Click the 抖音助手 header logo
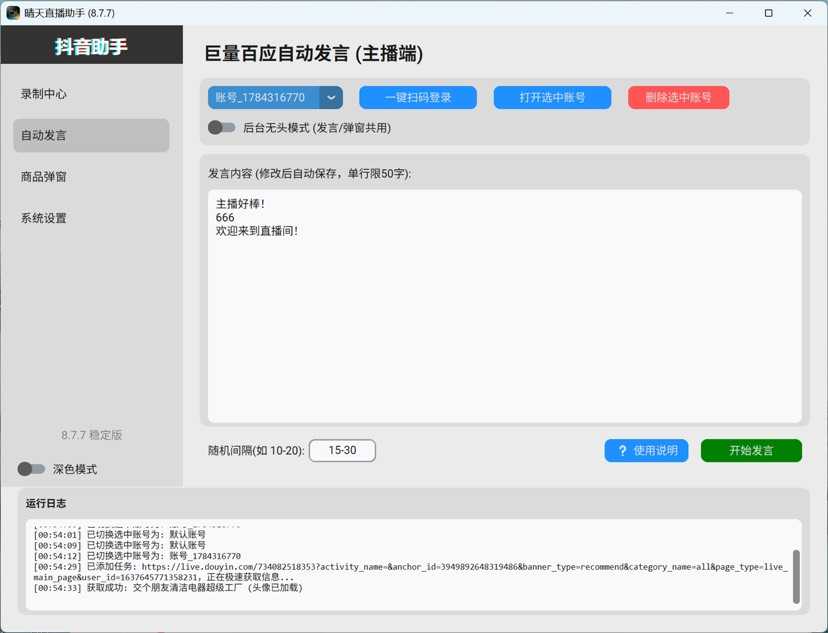The width and height of the screenshot is (828, 633). point(91,46)
